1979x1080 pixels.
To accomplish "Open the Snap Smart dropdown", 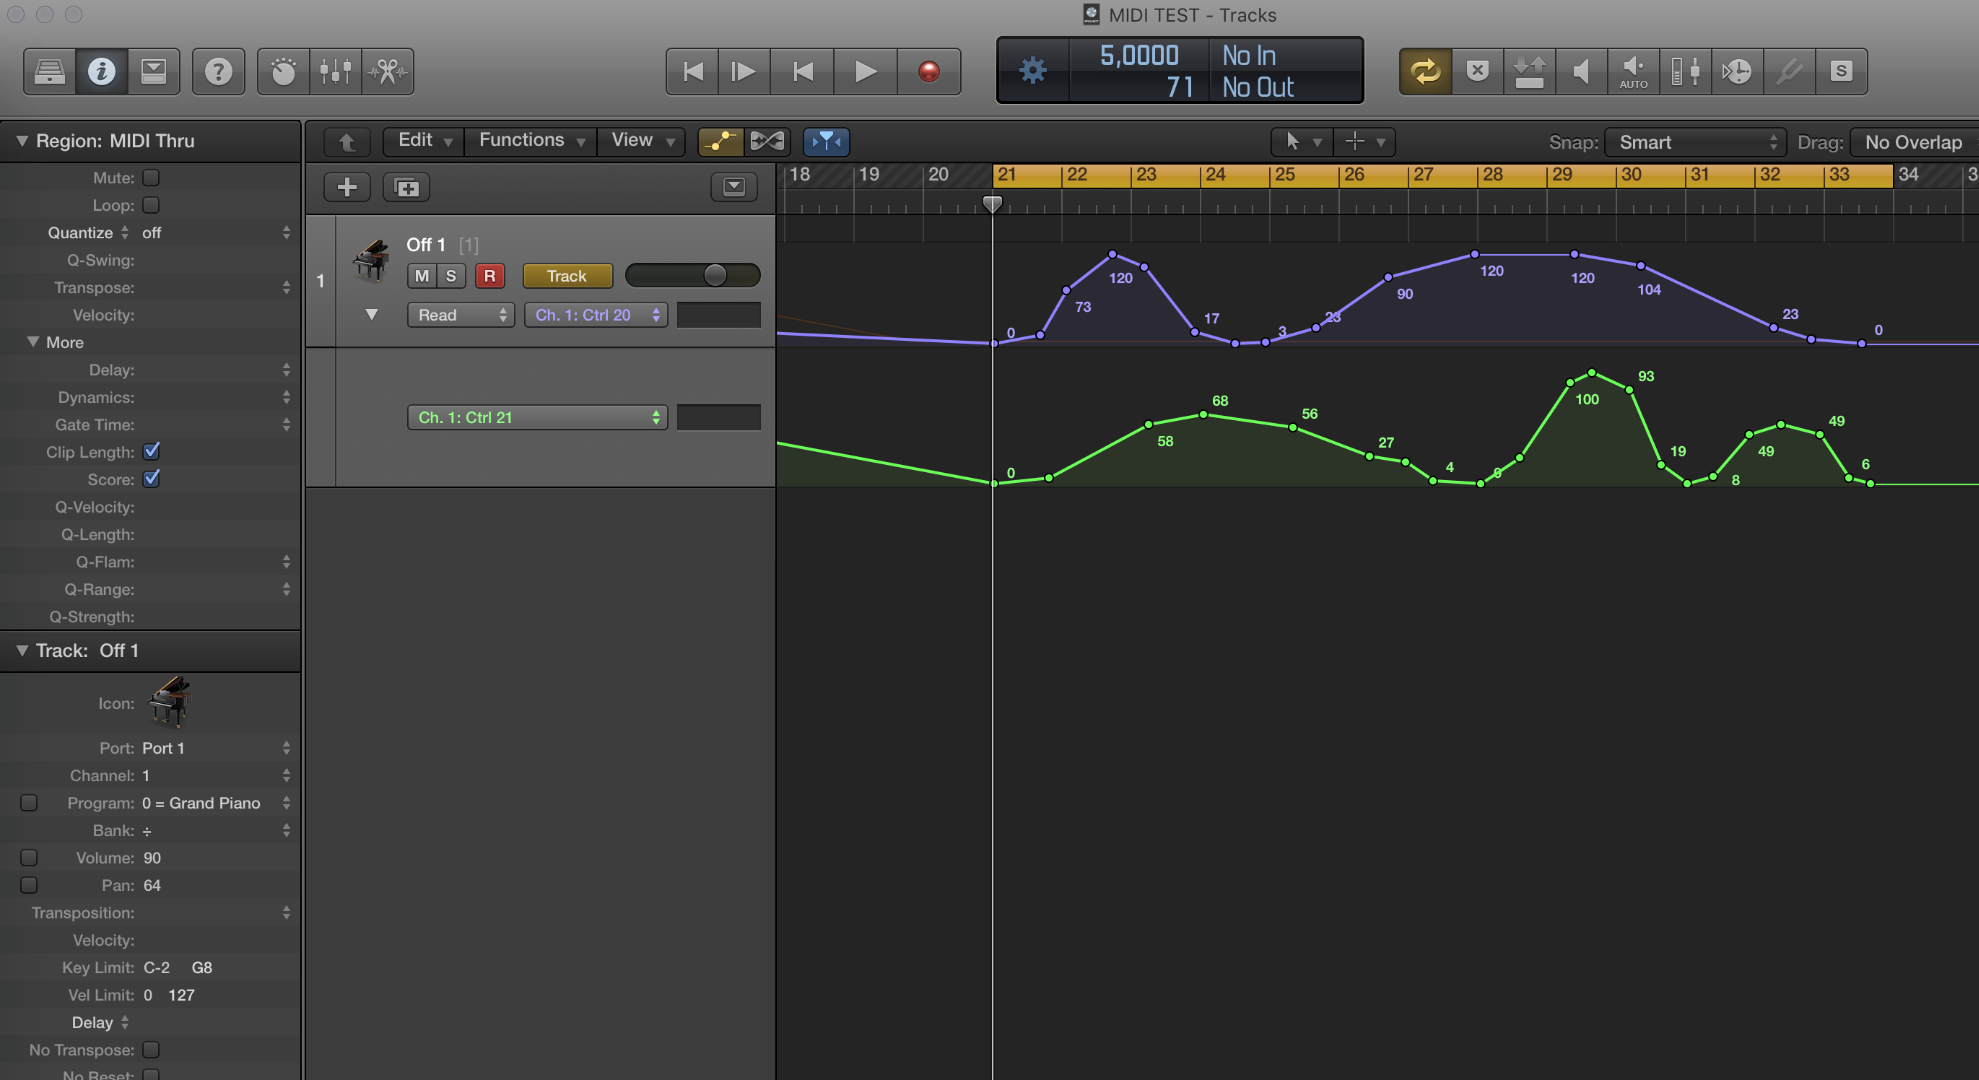I will [x=1694, y=142].
